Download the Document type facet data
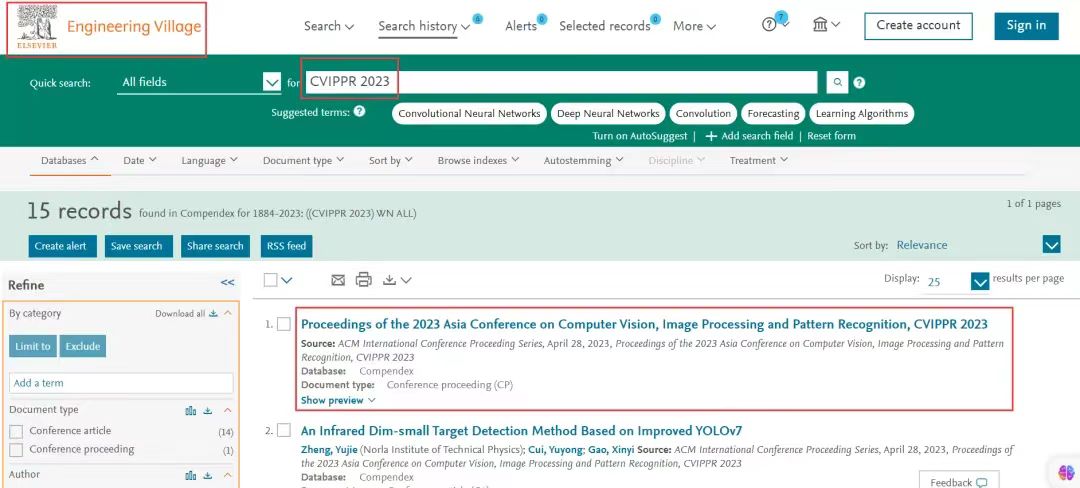Viewport: 1080px width, 488px height. click(x=208, y=411)
